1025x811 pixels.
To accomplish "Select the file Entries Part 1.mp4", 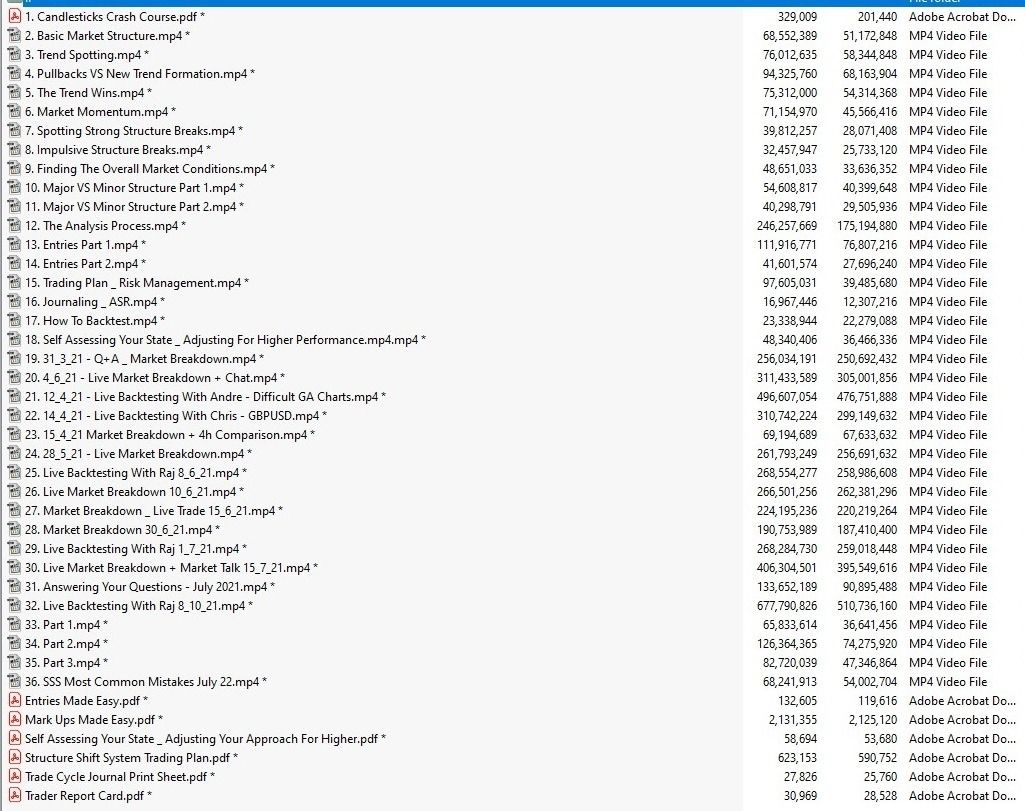I will coord(90,245).
